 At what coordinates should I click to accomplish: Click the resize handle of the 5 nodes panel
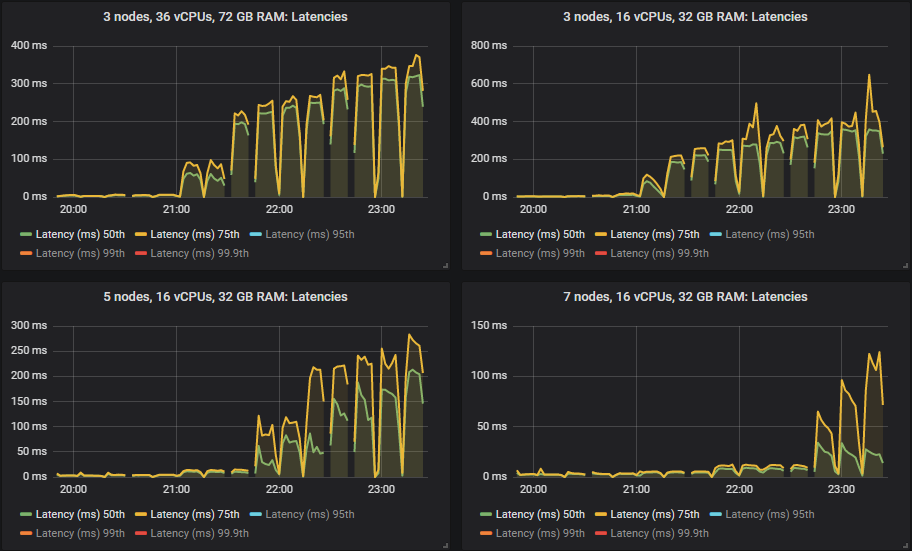pyautogui.click(x=444, y=545)
